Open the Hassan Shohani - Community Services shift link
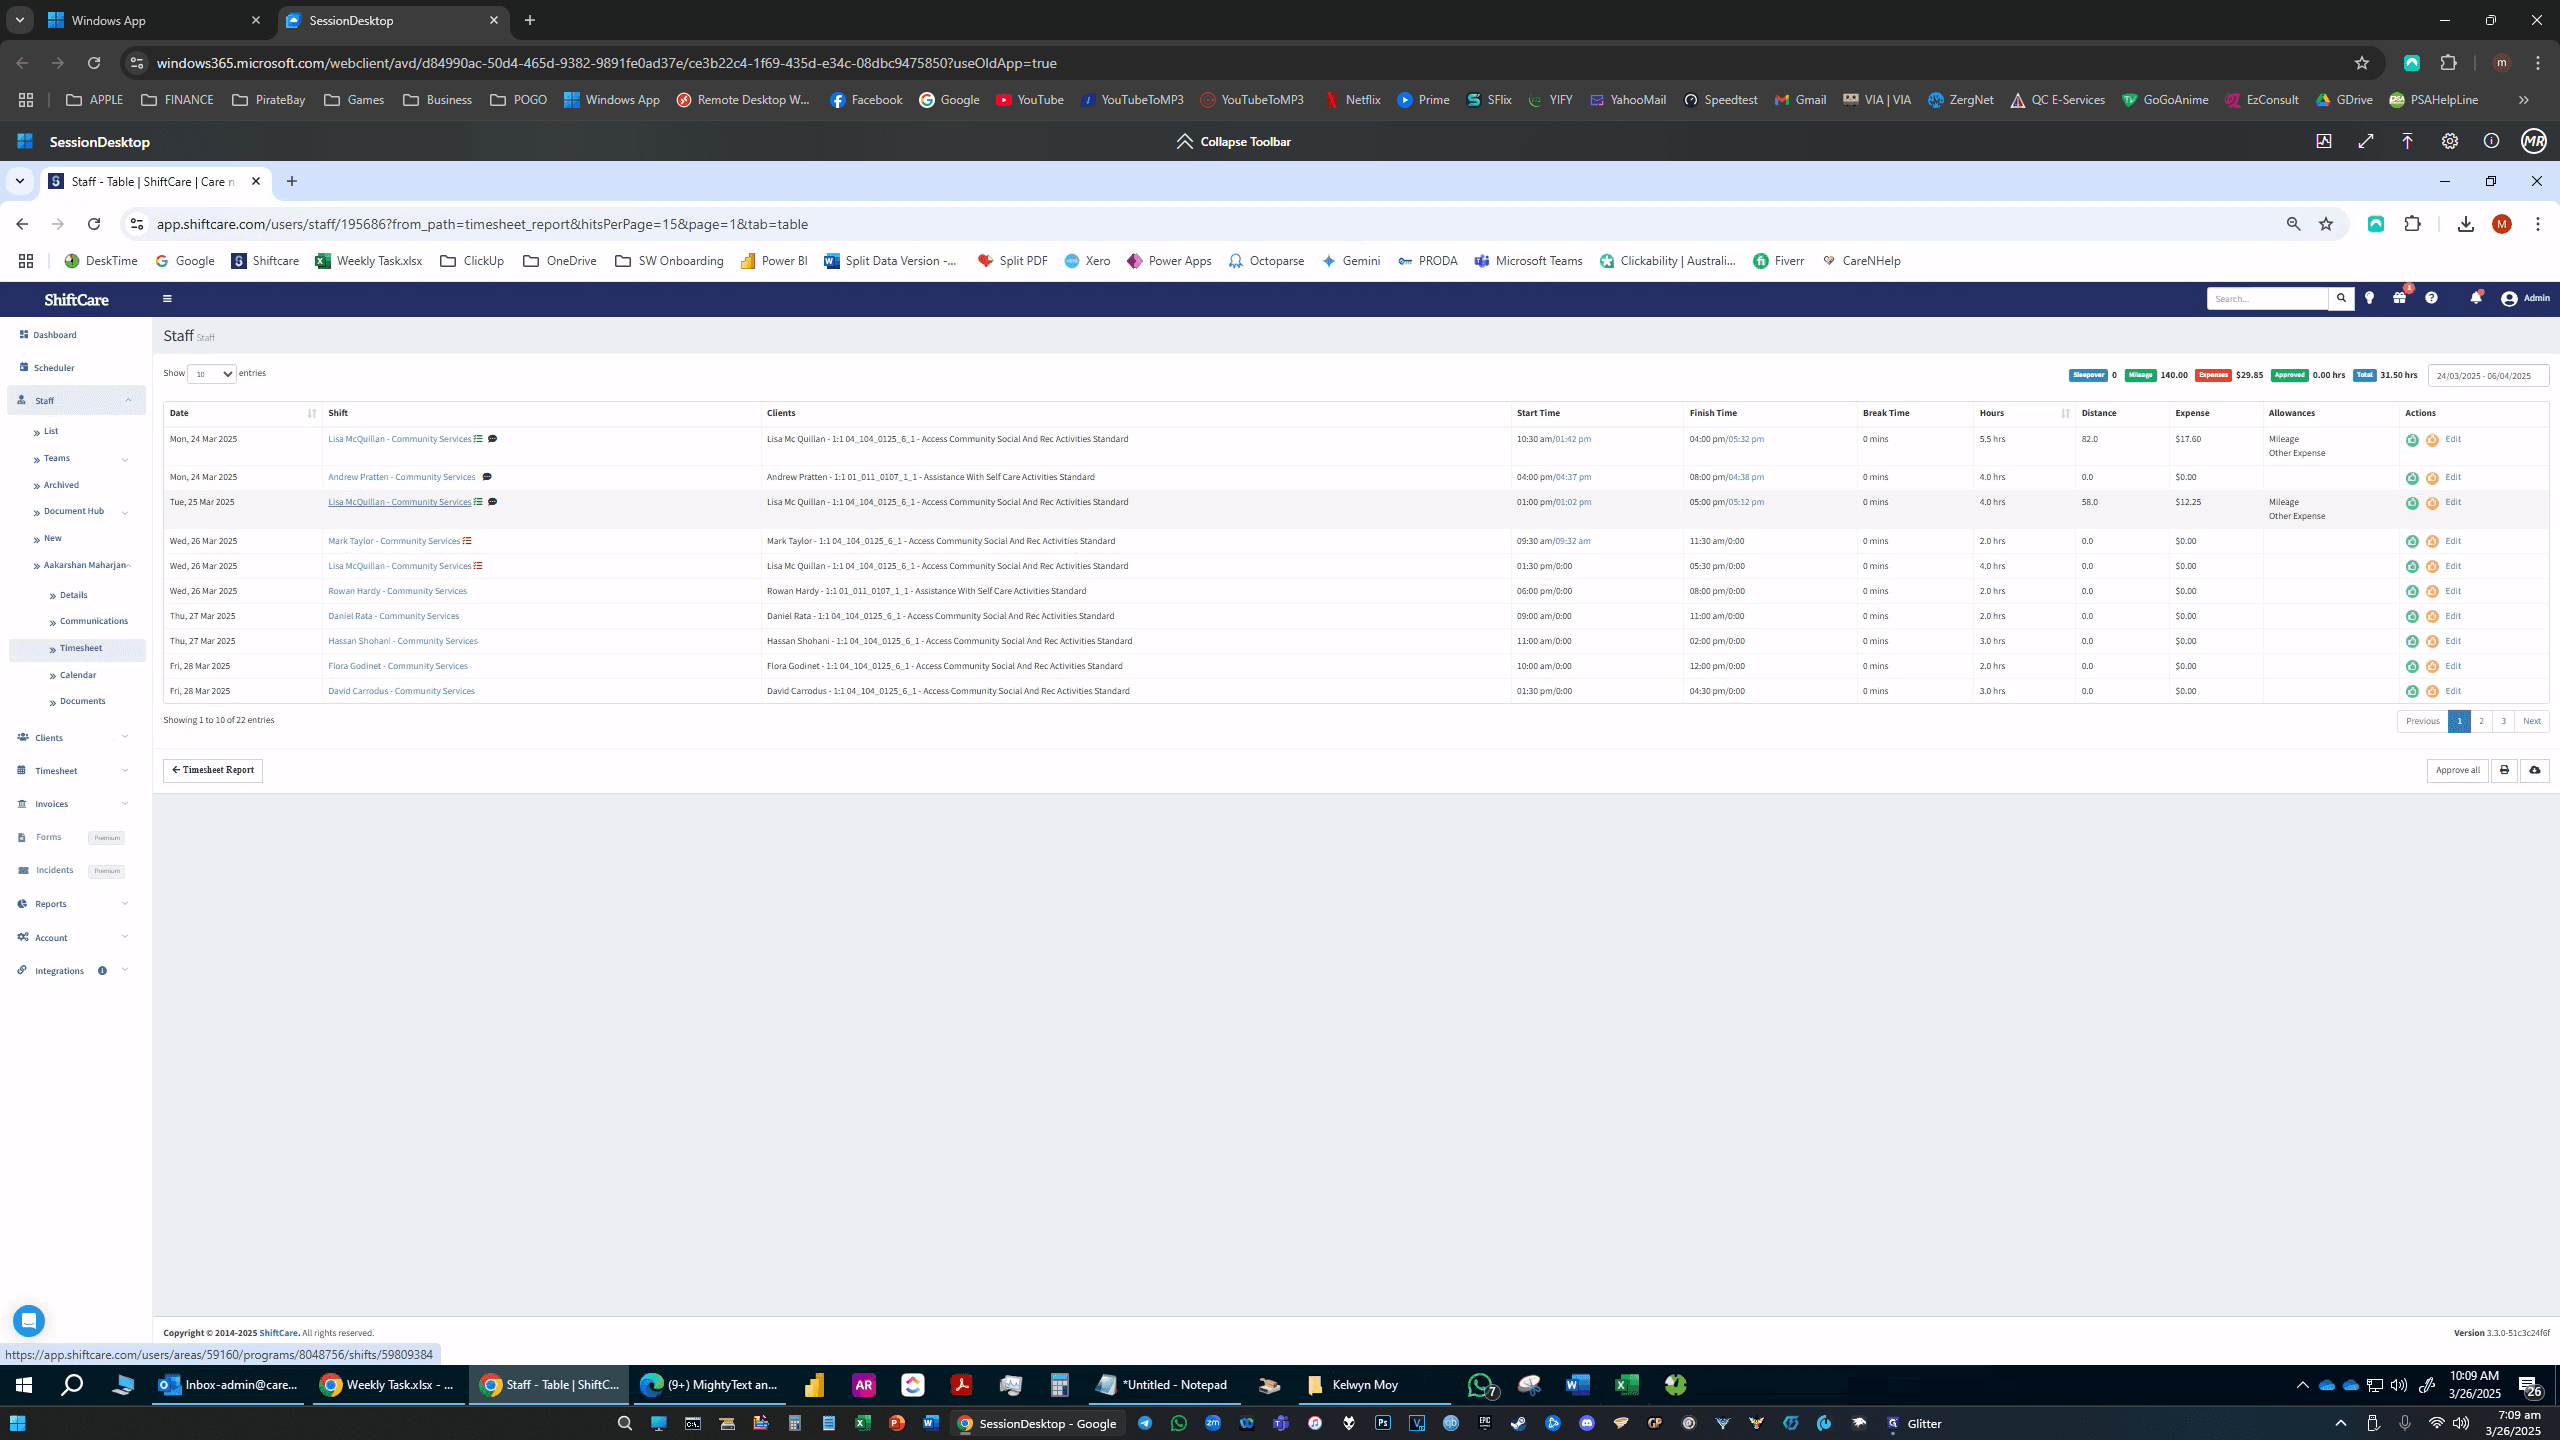 pyautogui.click(x=403, y=641)
